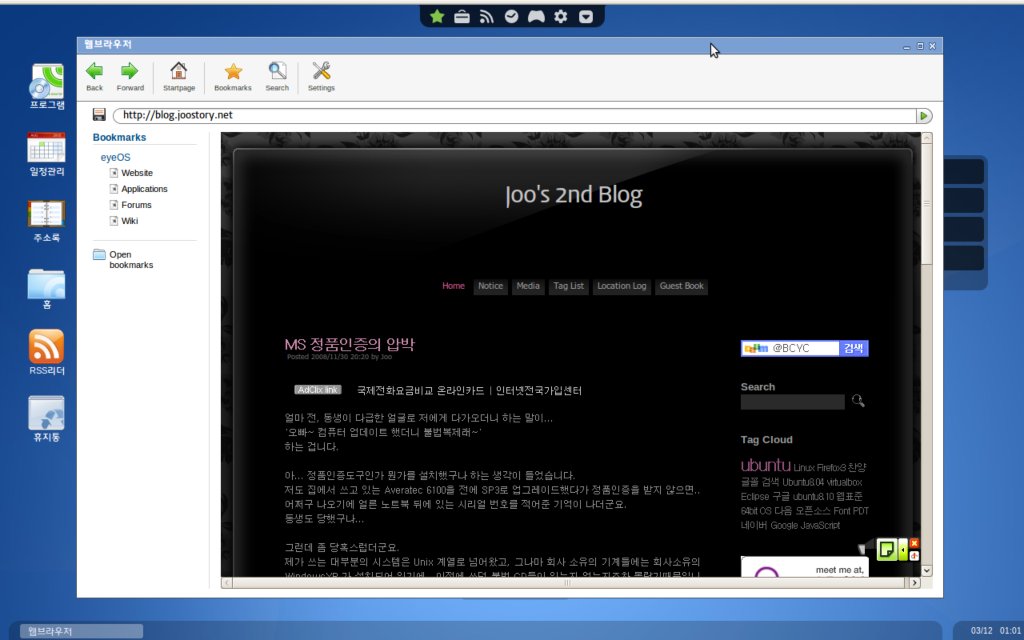
Task: Click the Eclipse tag in Tag Cloud
Action: (755, 497)
